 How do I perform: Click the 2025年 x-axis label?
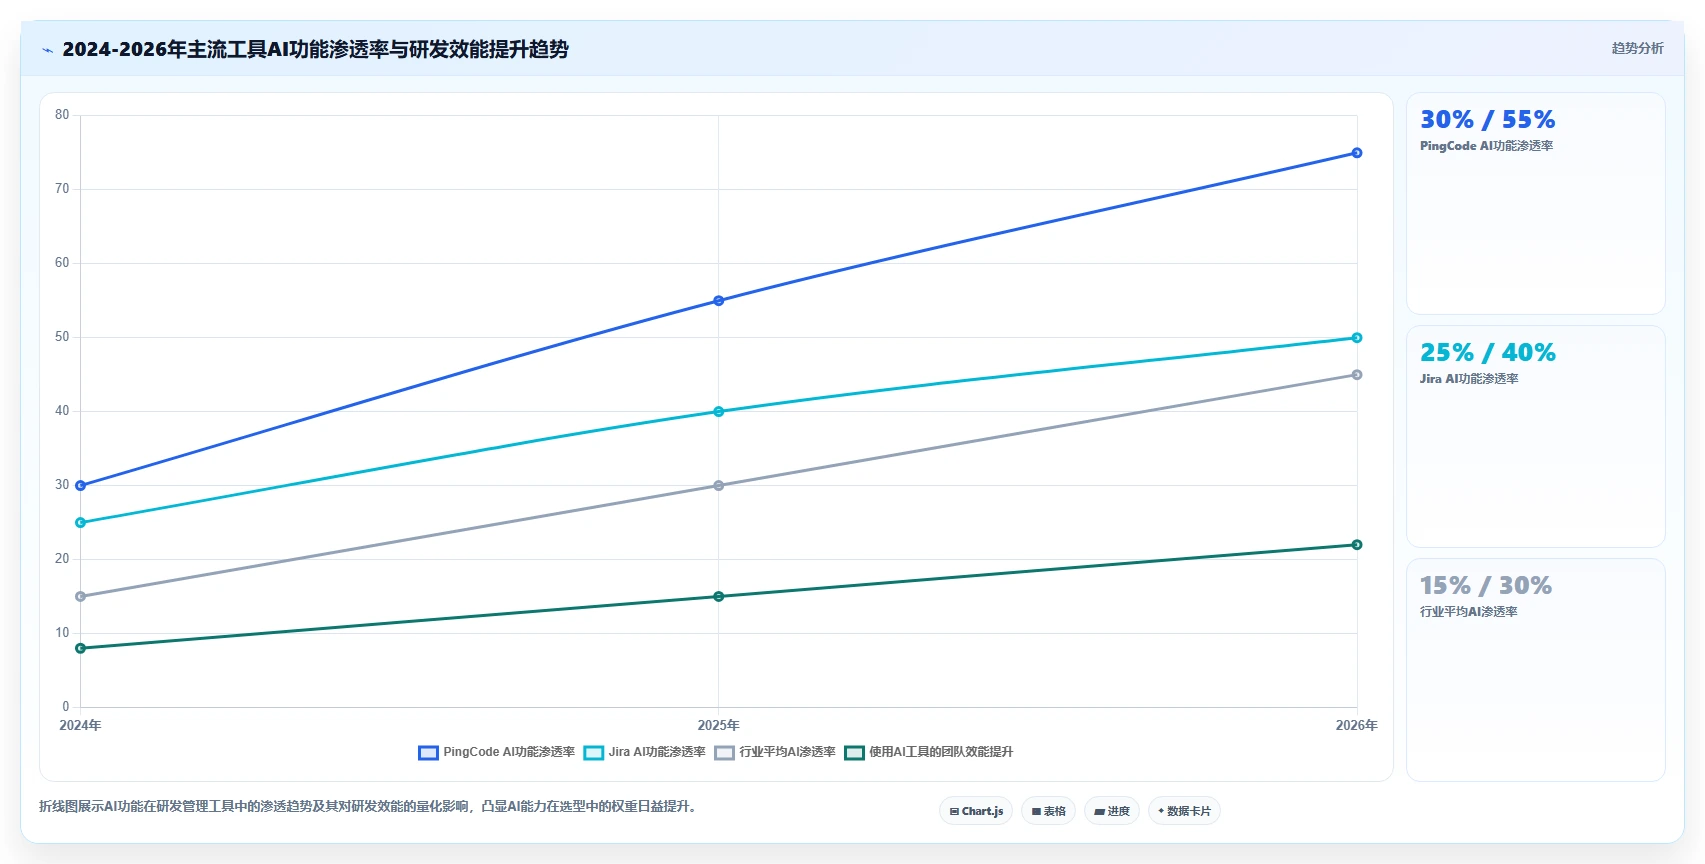pyautogui.click(x=719, y=725)
